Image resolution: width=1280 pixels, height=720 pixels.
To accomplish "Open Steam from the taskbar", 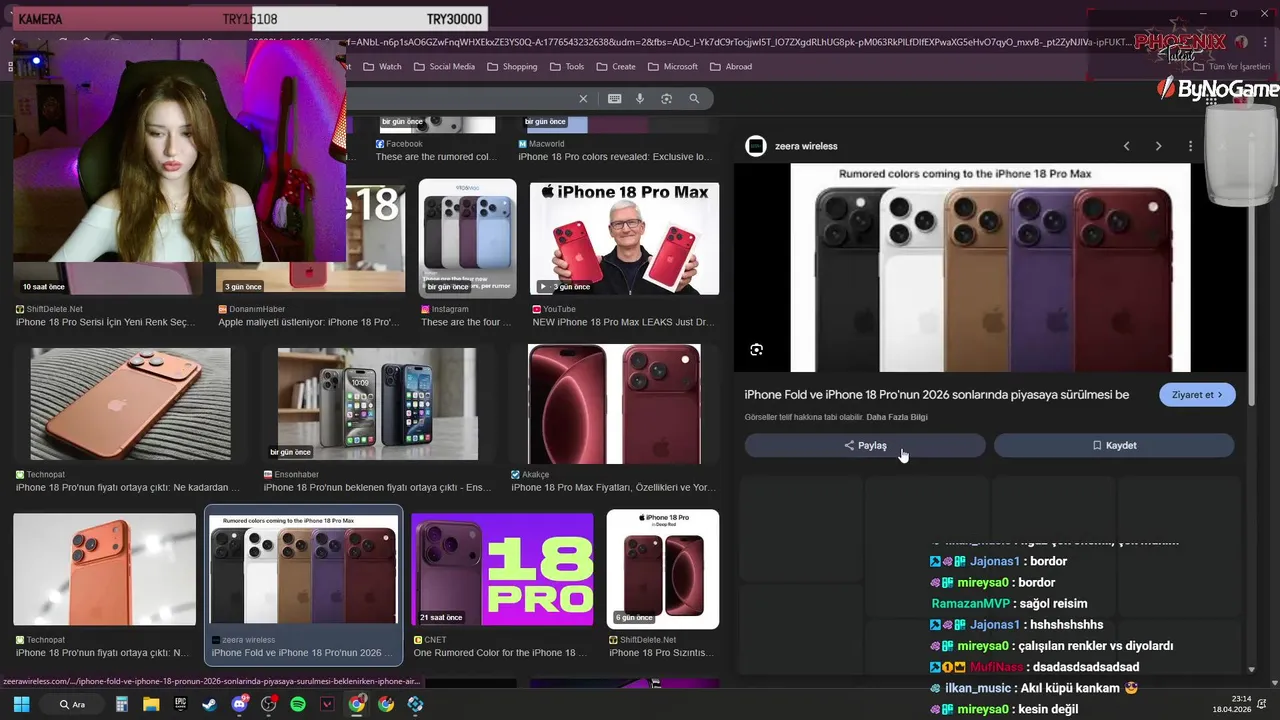I will 210,704.
